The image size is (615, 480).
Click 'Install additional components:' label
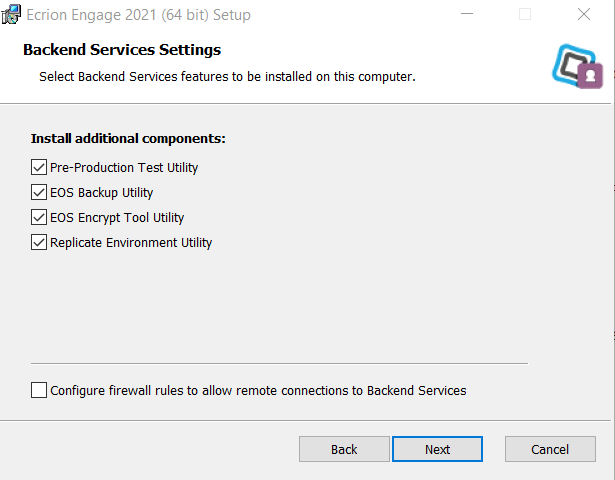point(128,138)
